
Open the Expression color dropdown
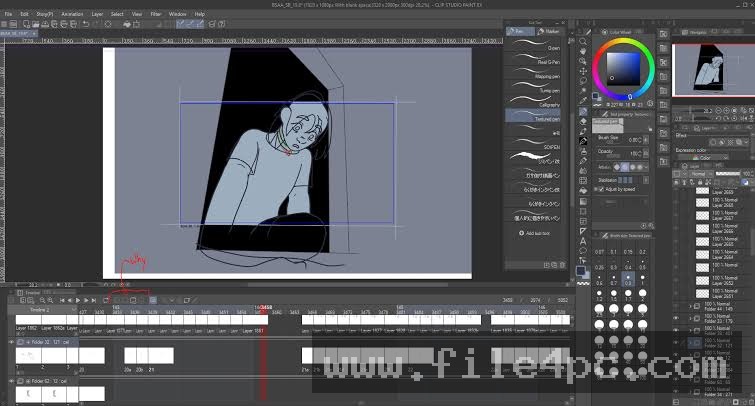pyautogui.click(x=703, y=157)
